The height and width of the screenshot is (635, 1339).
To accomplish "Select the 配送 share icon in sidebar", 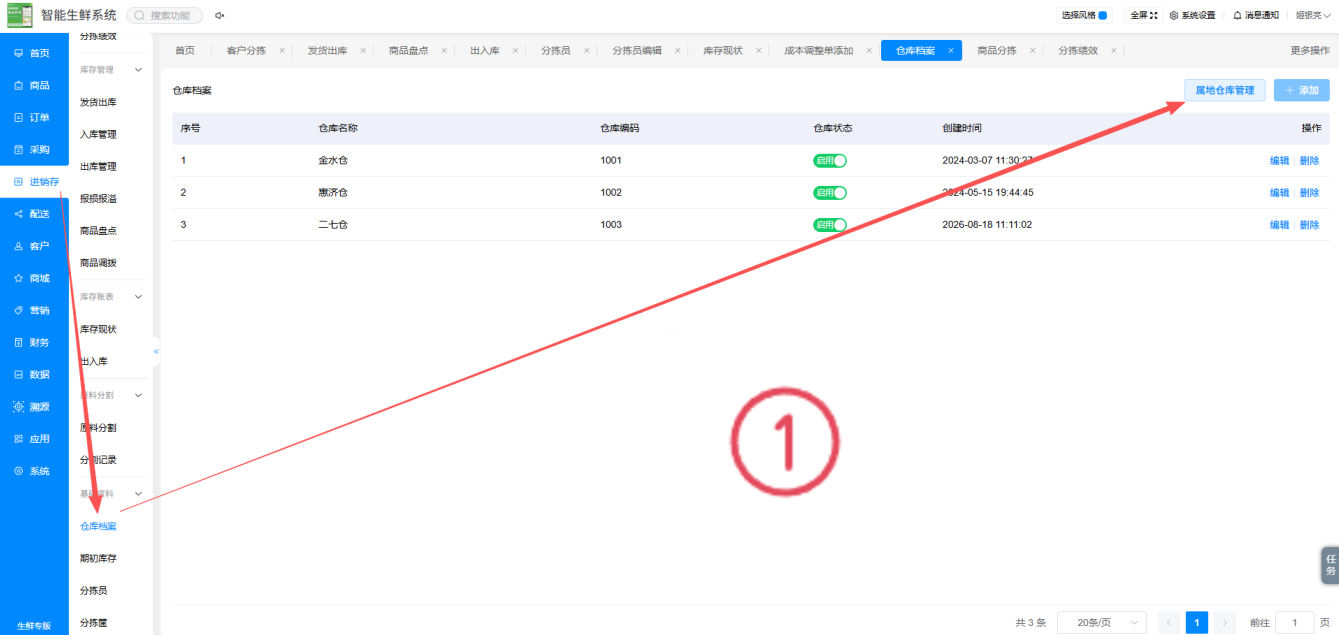I will [x=18, y=214].
